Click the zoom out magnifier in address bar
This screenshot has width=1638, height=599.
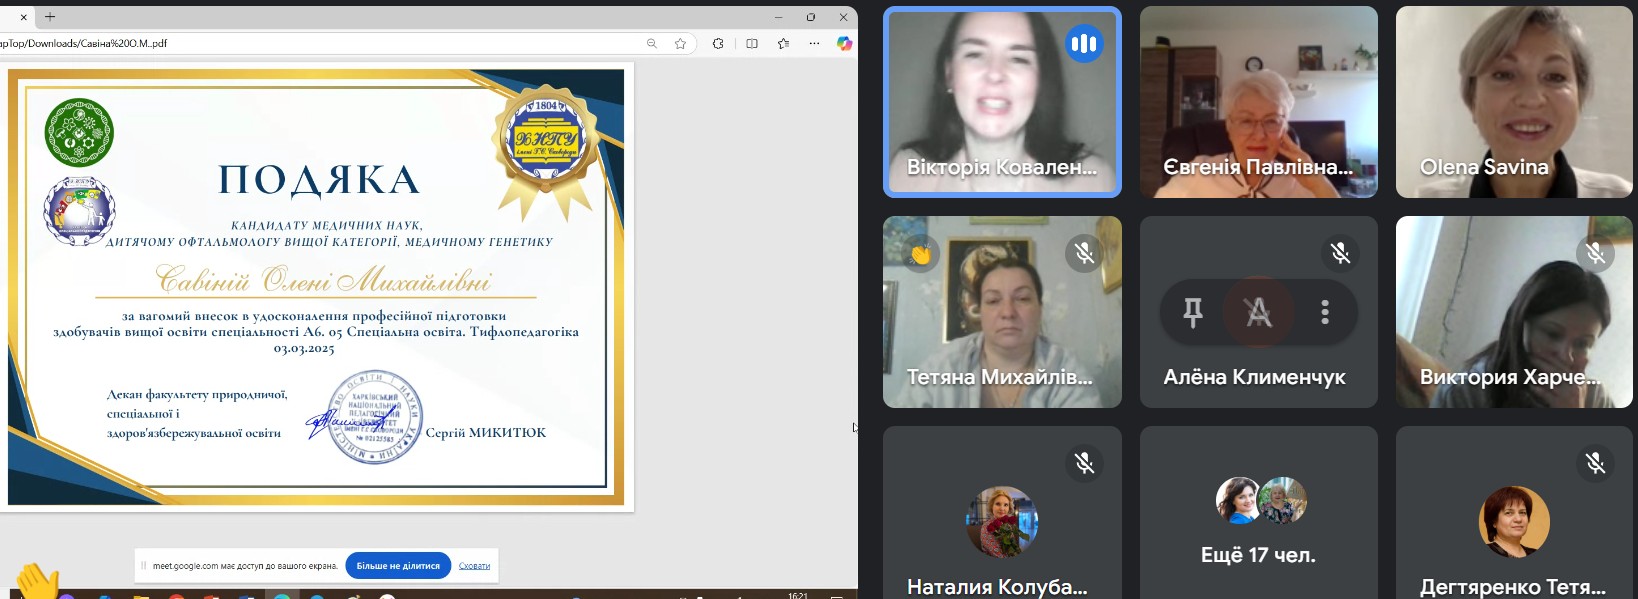click(x=652, y=44)
